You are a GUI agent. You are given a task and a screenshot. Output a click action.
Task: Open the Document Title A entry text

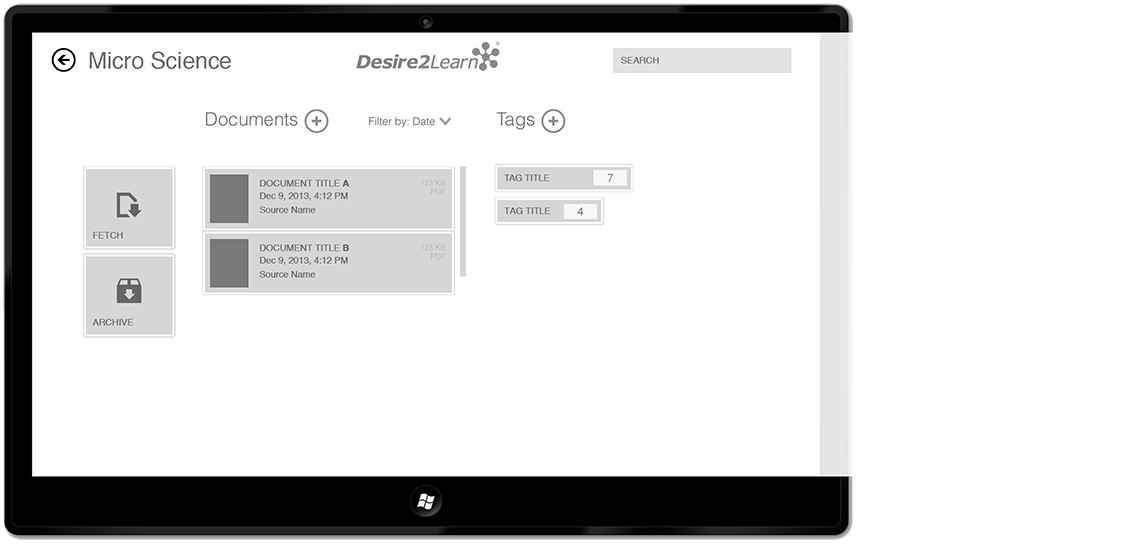click(304, 197)
